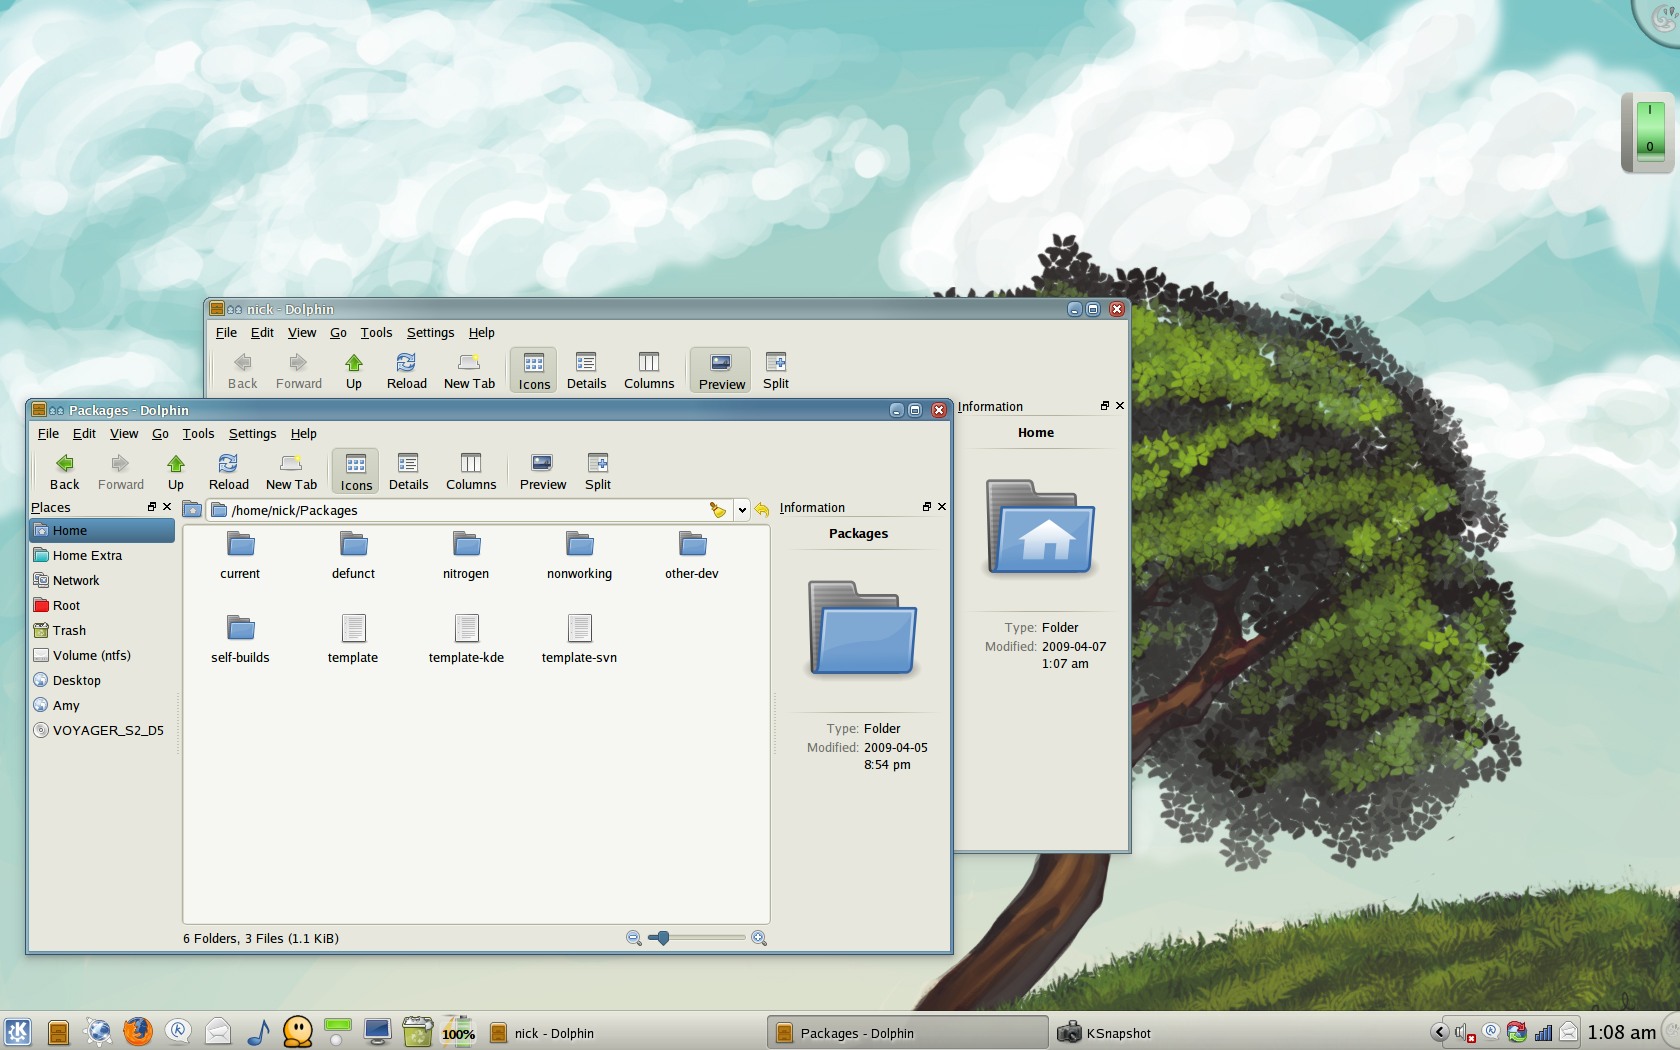Adjust the icon zoom slider

(697, 938)
